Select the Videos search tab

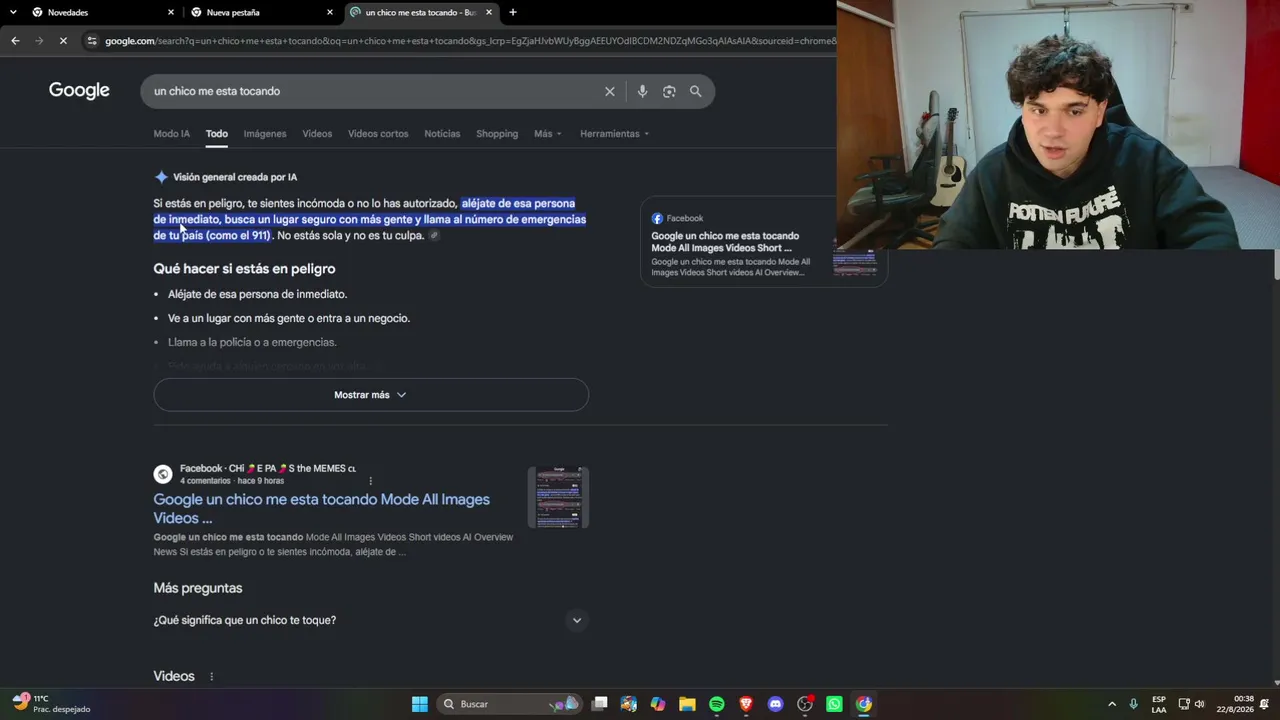click(317, 134)
